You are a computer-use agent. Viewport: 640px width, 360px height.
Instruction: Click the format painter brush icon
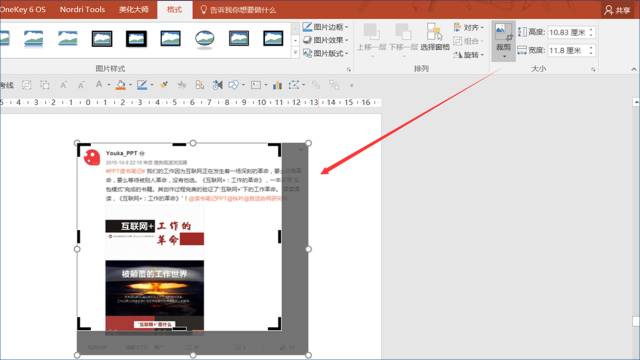tap(164, 85)
